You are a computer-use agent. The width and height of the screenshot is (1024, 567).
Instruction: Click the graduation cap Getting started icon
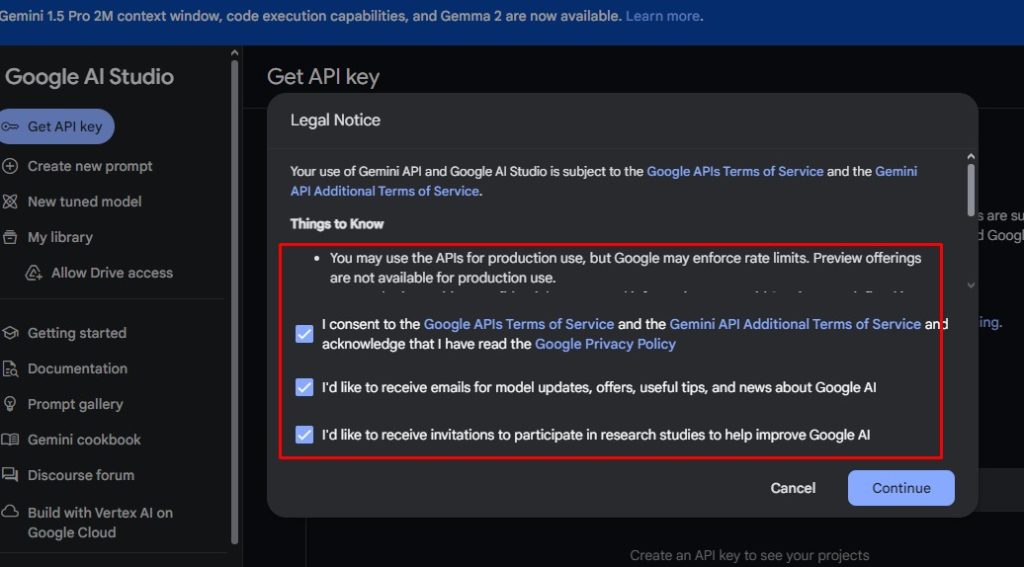click(10, 333)
